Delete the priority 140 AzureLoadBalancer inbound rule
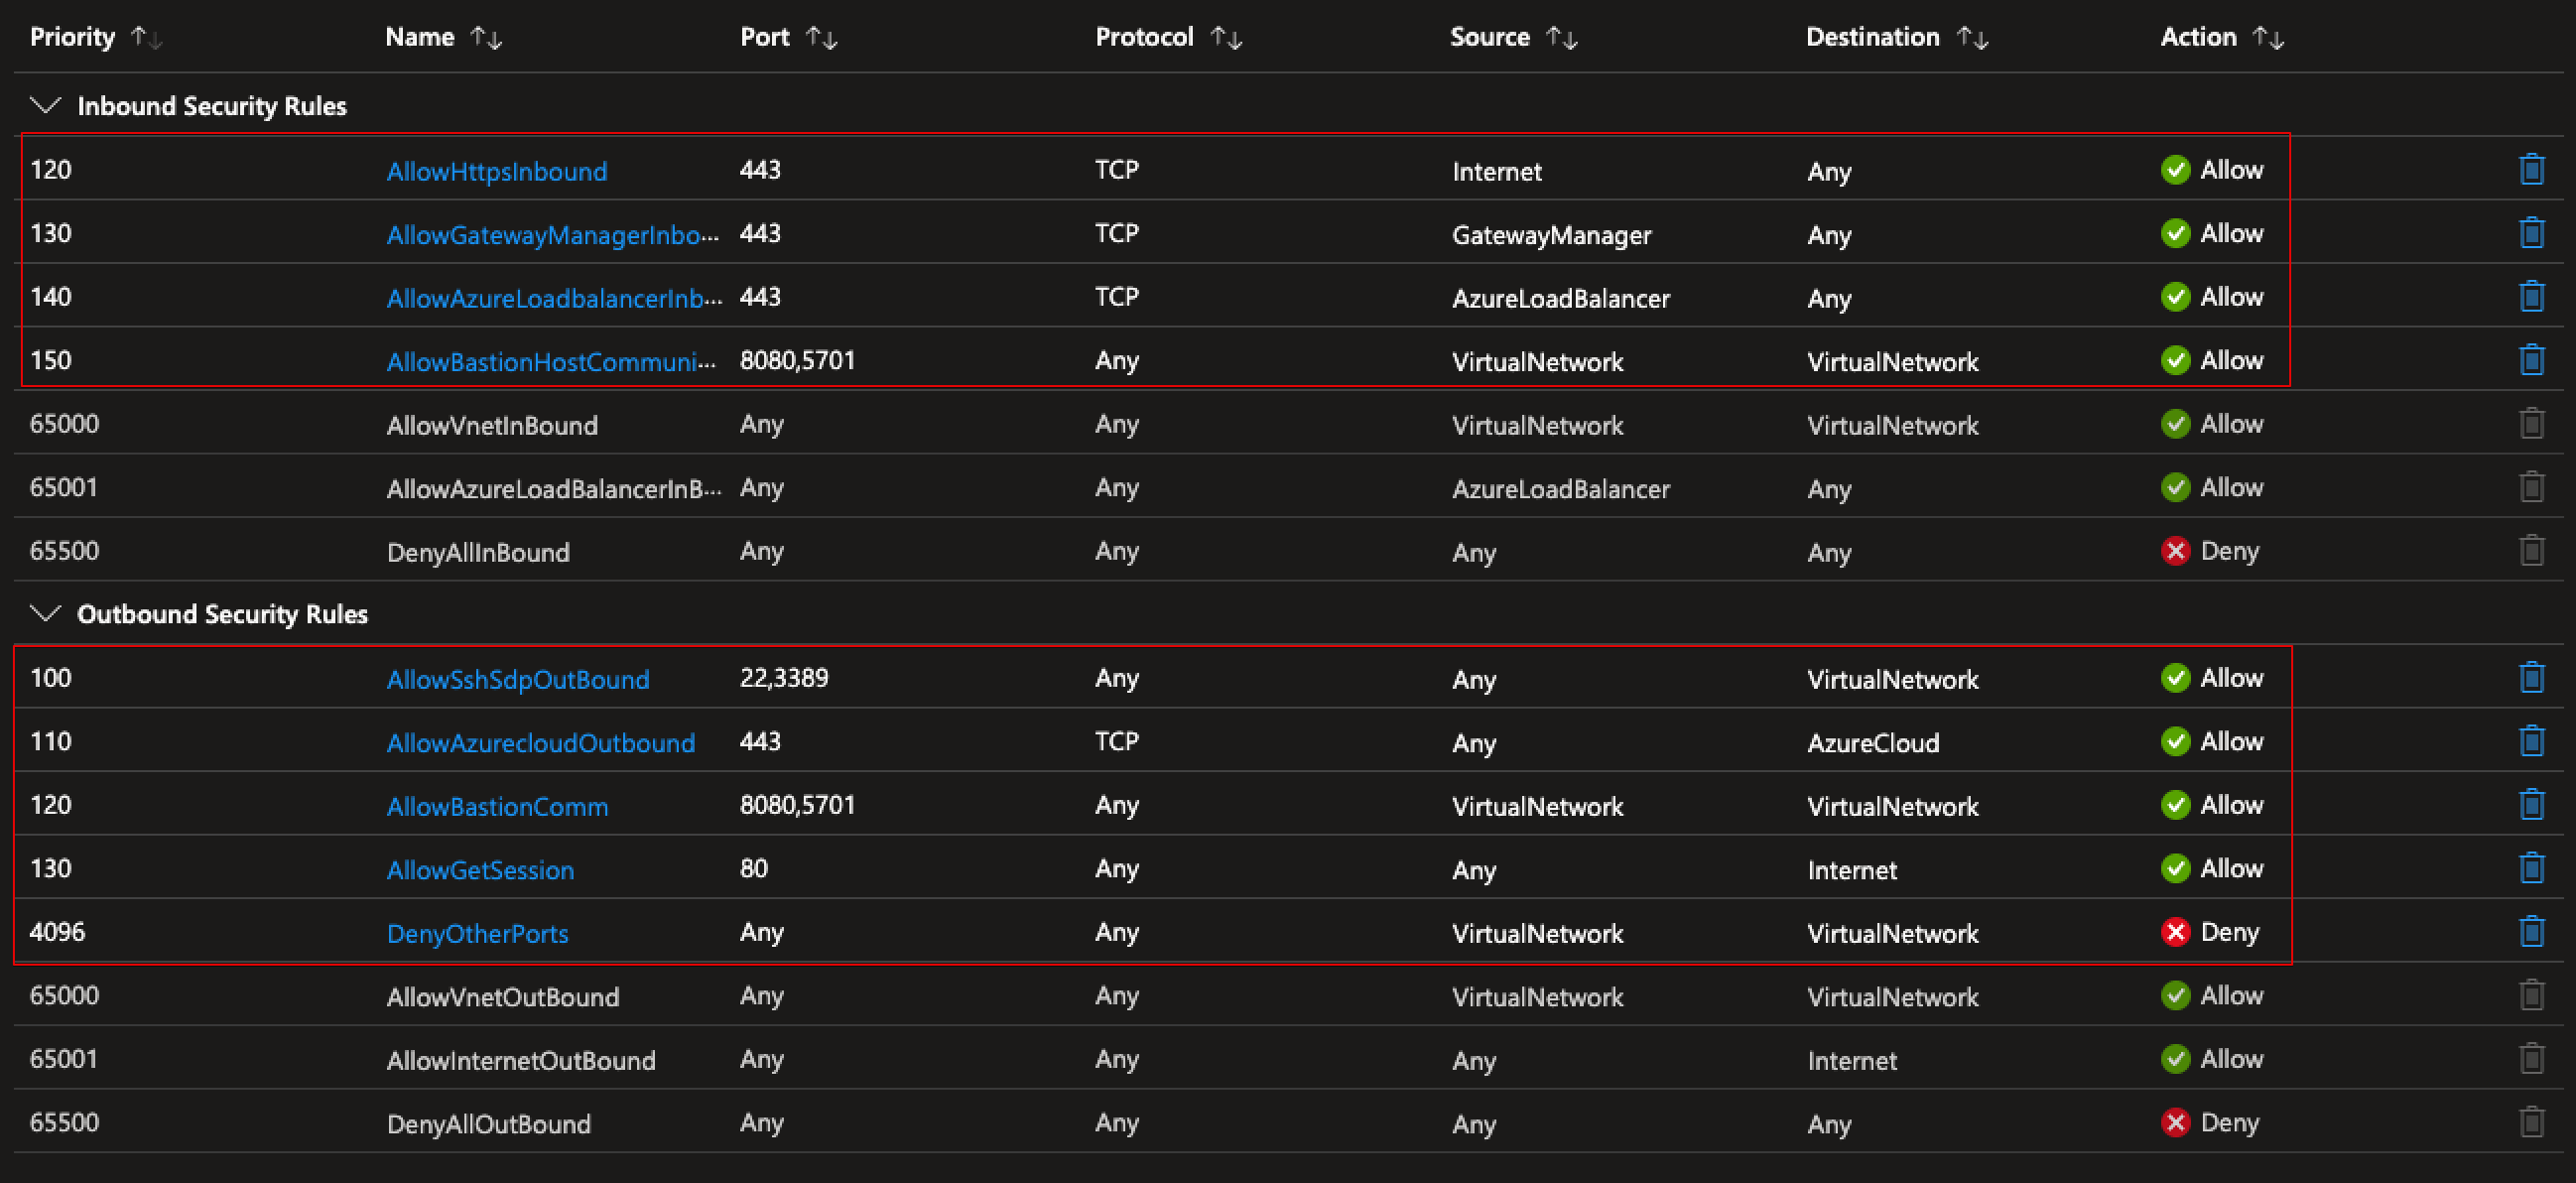Viewport: 2576px width, 1183px height. [2531, 296]
